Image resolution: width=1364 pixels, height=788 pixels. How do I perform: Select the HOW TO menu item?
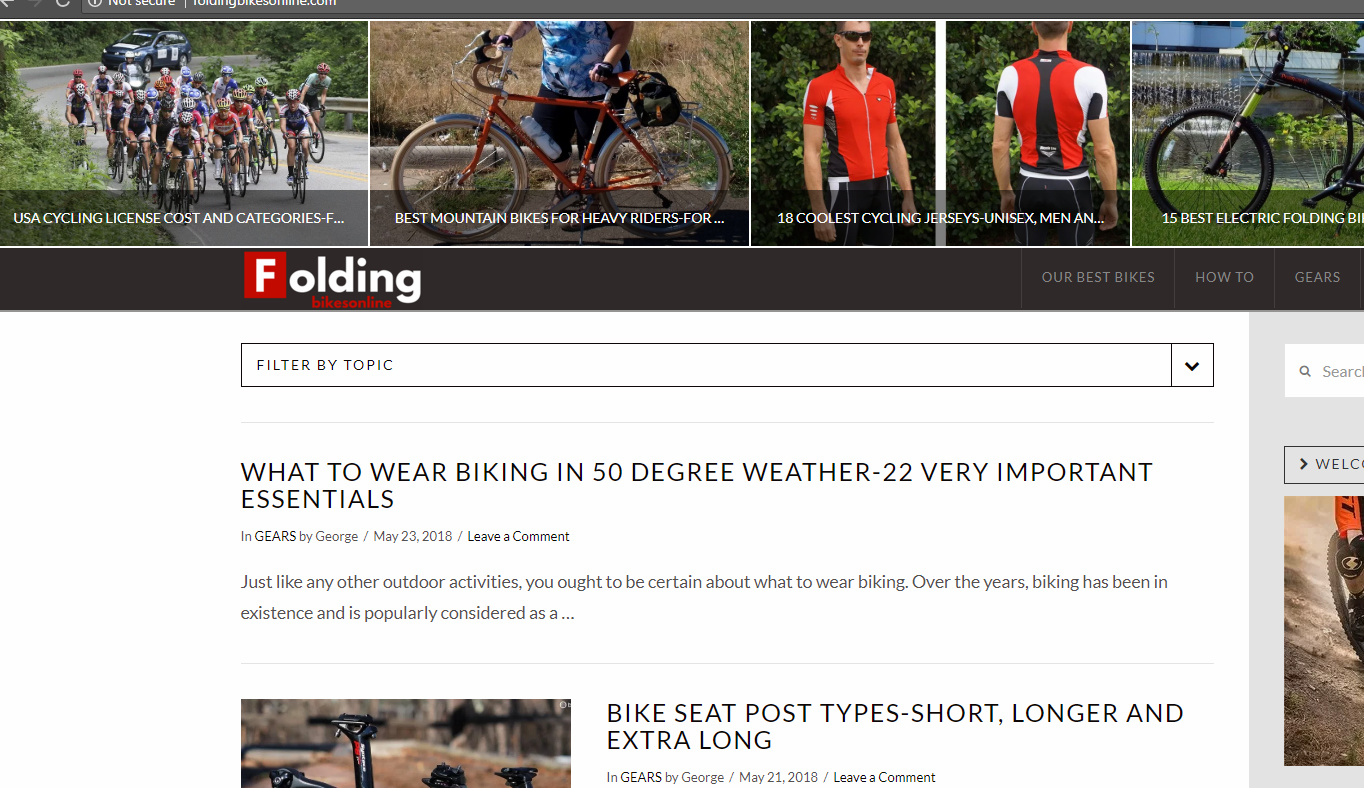(1224, 277)
